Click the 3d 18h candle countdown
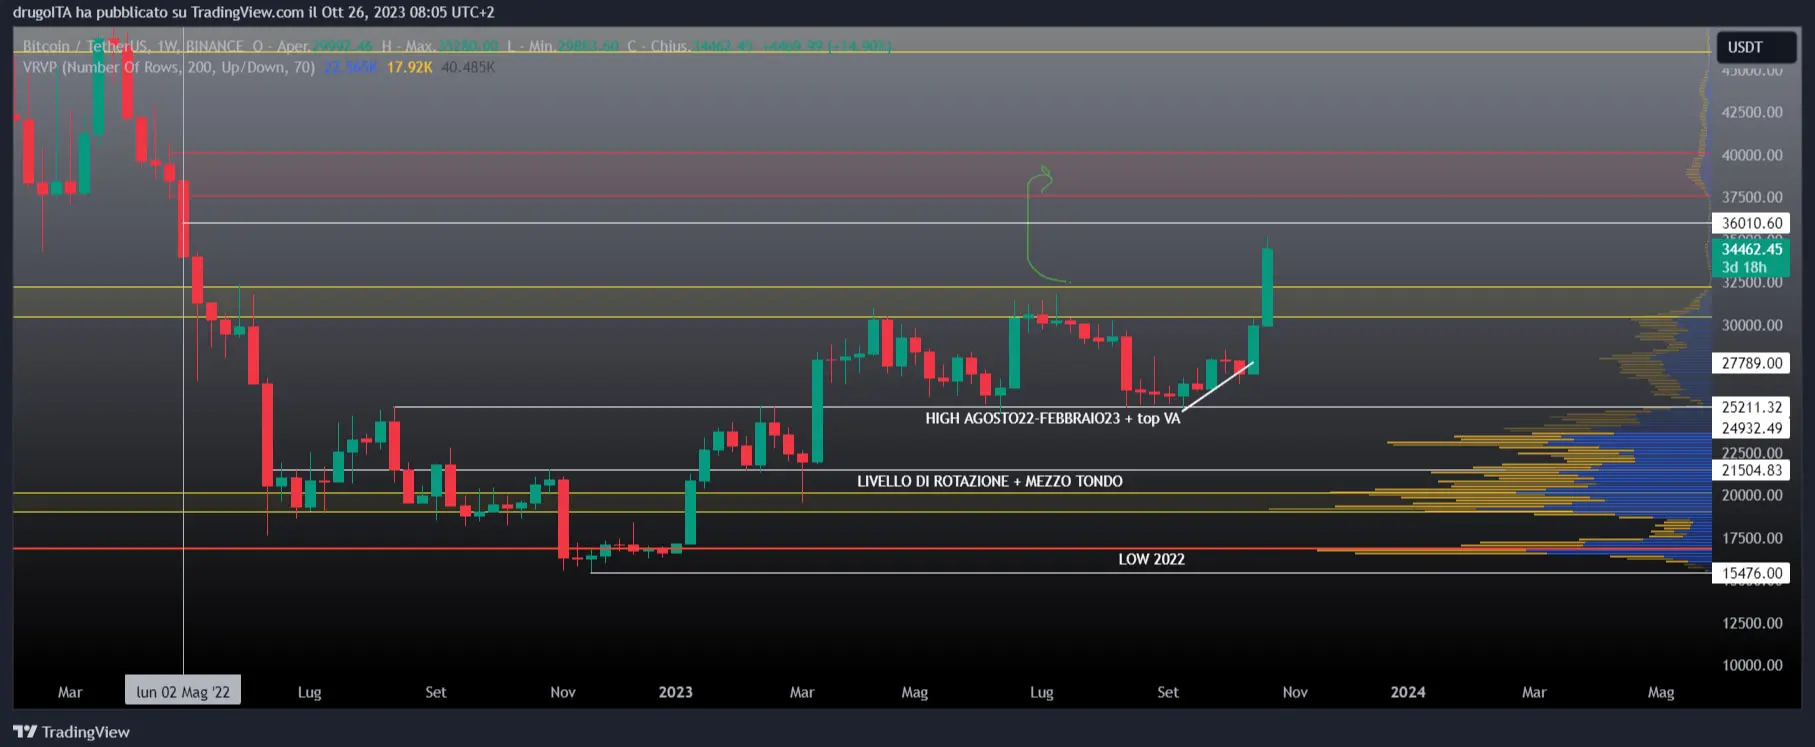1815x747 pixels. 1744,267
